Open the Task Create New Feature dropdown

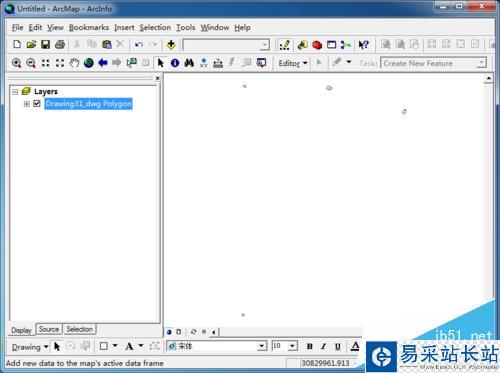click(481, 63)
